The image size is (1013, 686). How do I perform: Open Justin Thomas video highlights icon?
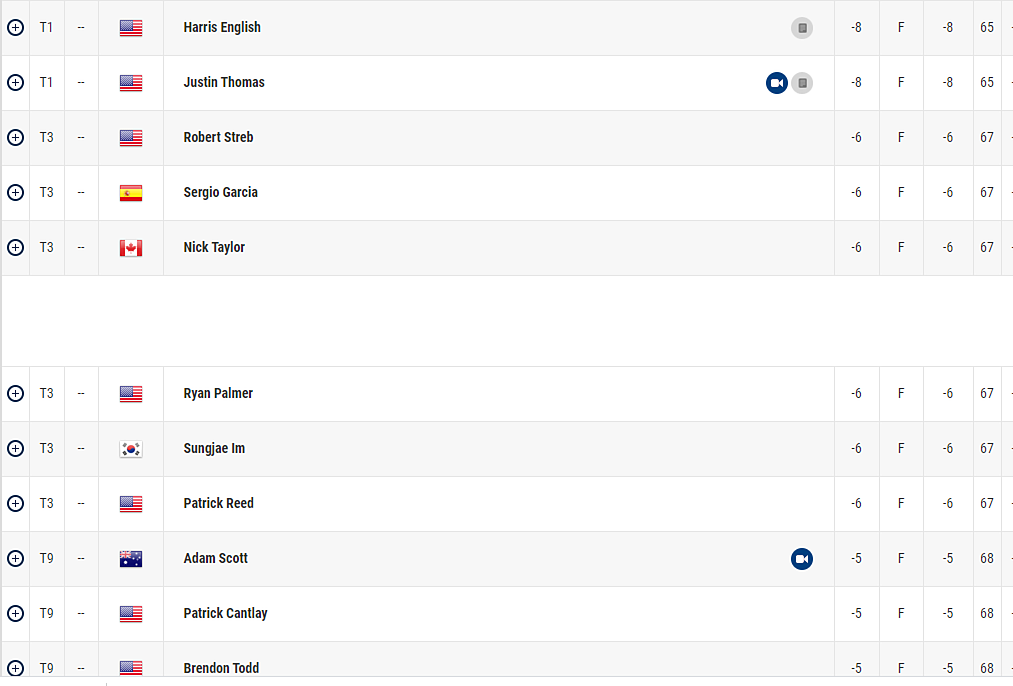pos(777,83)
